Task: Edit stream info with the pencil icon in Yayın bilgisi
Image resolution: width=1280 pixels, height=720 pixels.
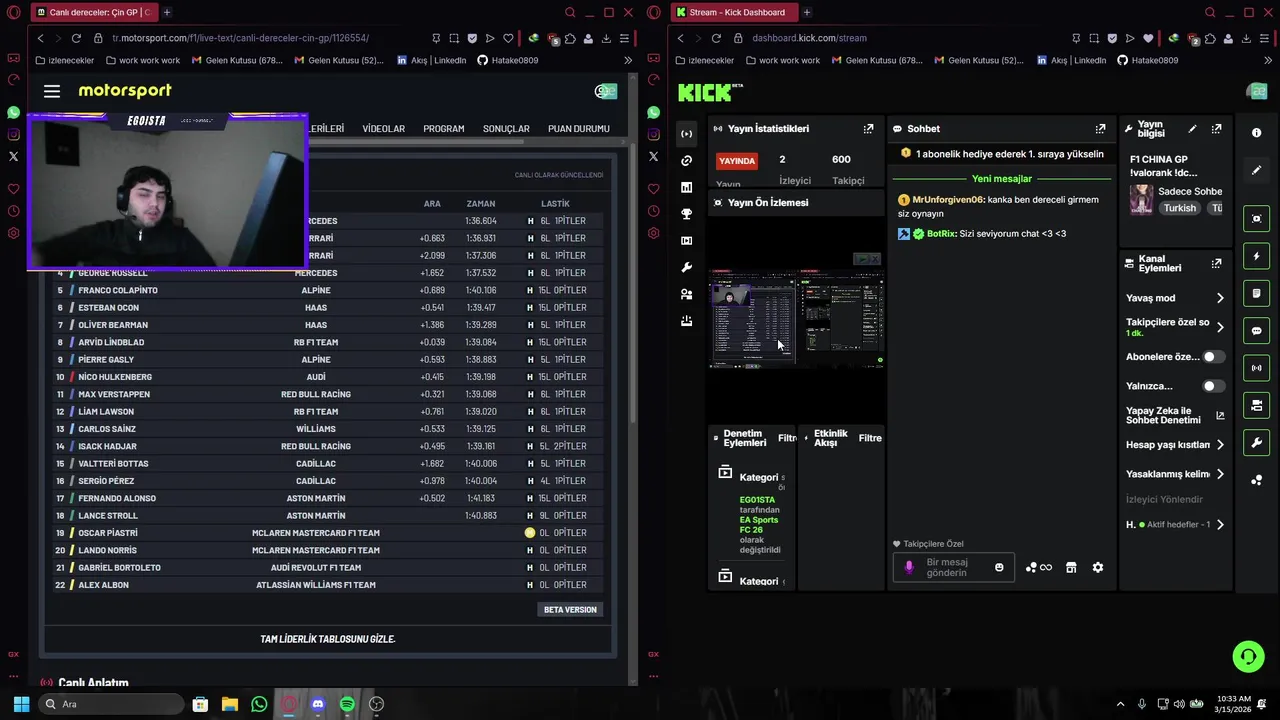Action: click(1192, 129)
